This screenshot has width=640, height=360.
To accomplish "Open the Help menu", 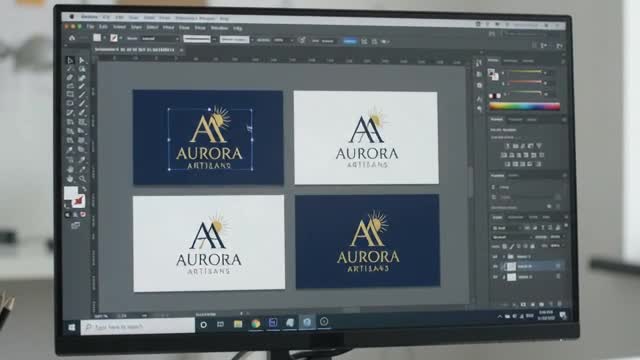I will 238,29.
